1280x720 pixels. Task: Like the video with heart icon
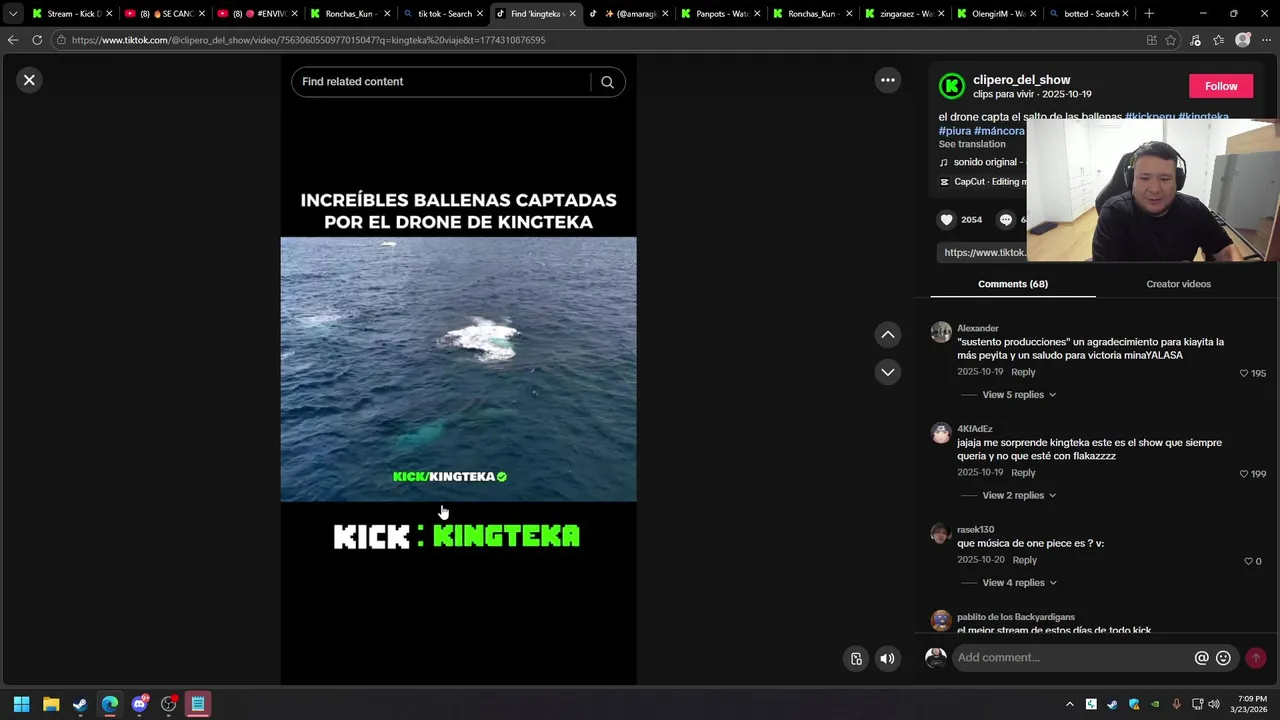pos(947,220)
